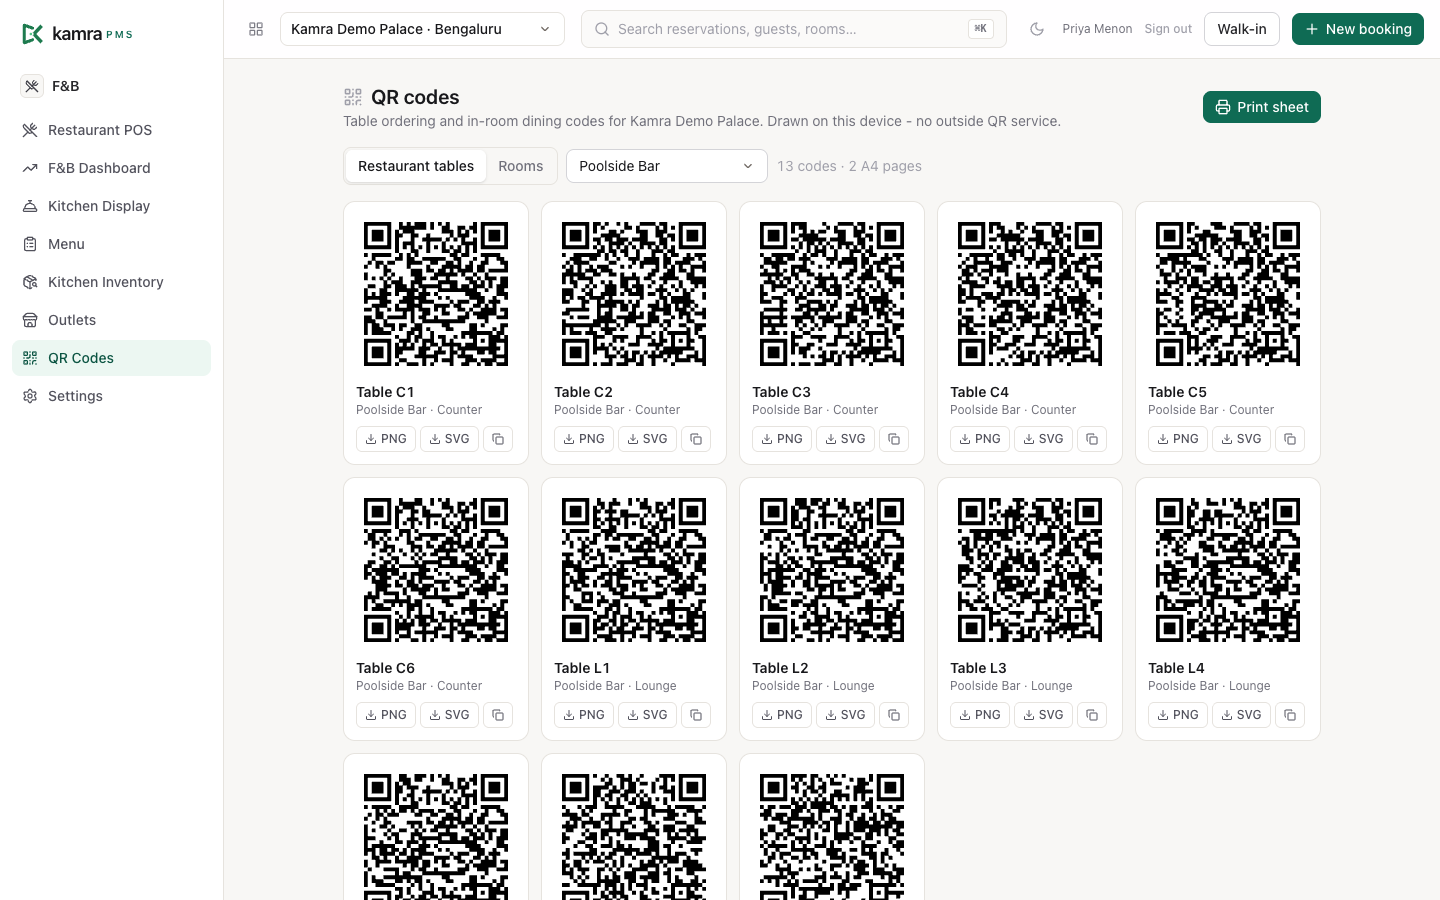Click the Table C4 QR code image
This screenshot has width=1440, height=900.
(1030, 294)
